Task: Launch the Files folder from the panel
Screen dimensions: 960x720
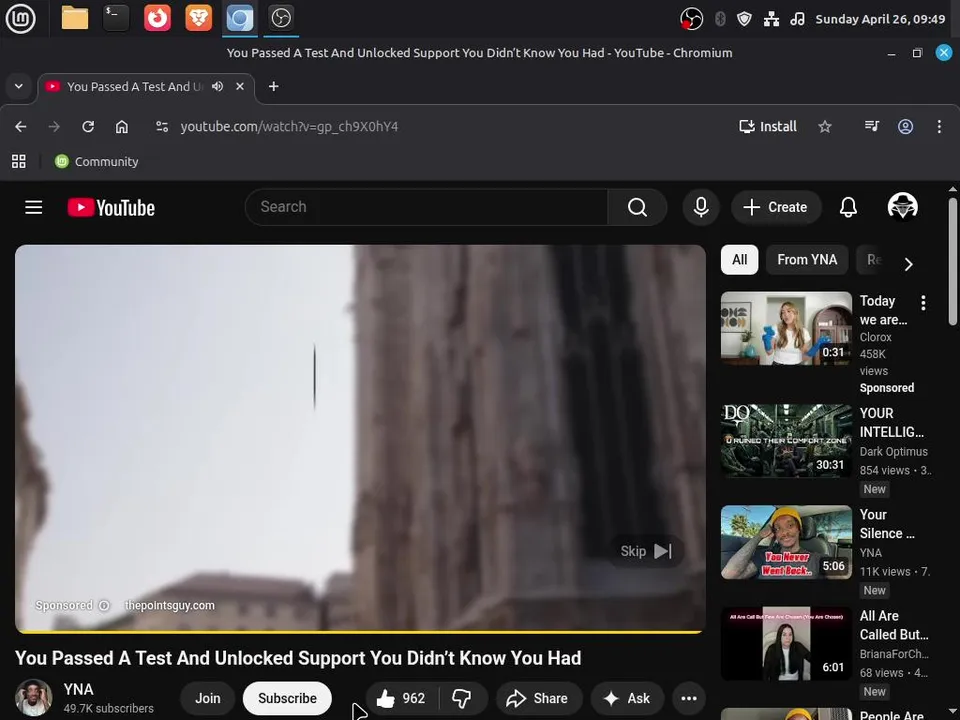Action: [75, 18]
